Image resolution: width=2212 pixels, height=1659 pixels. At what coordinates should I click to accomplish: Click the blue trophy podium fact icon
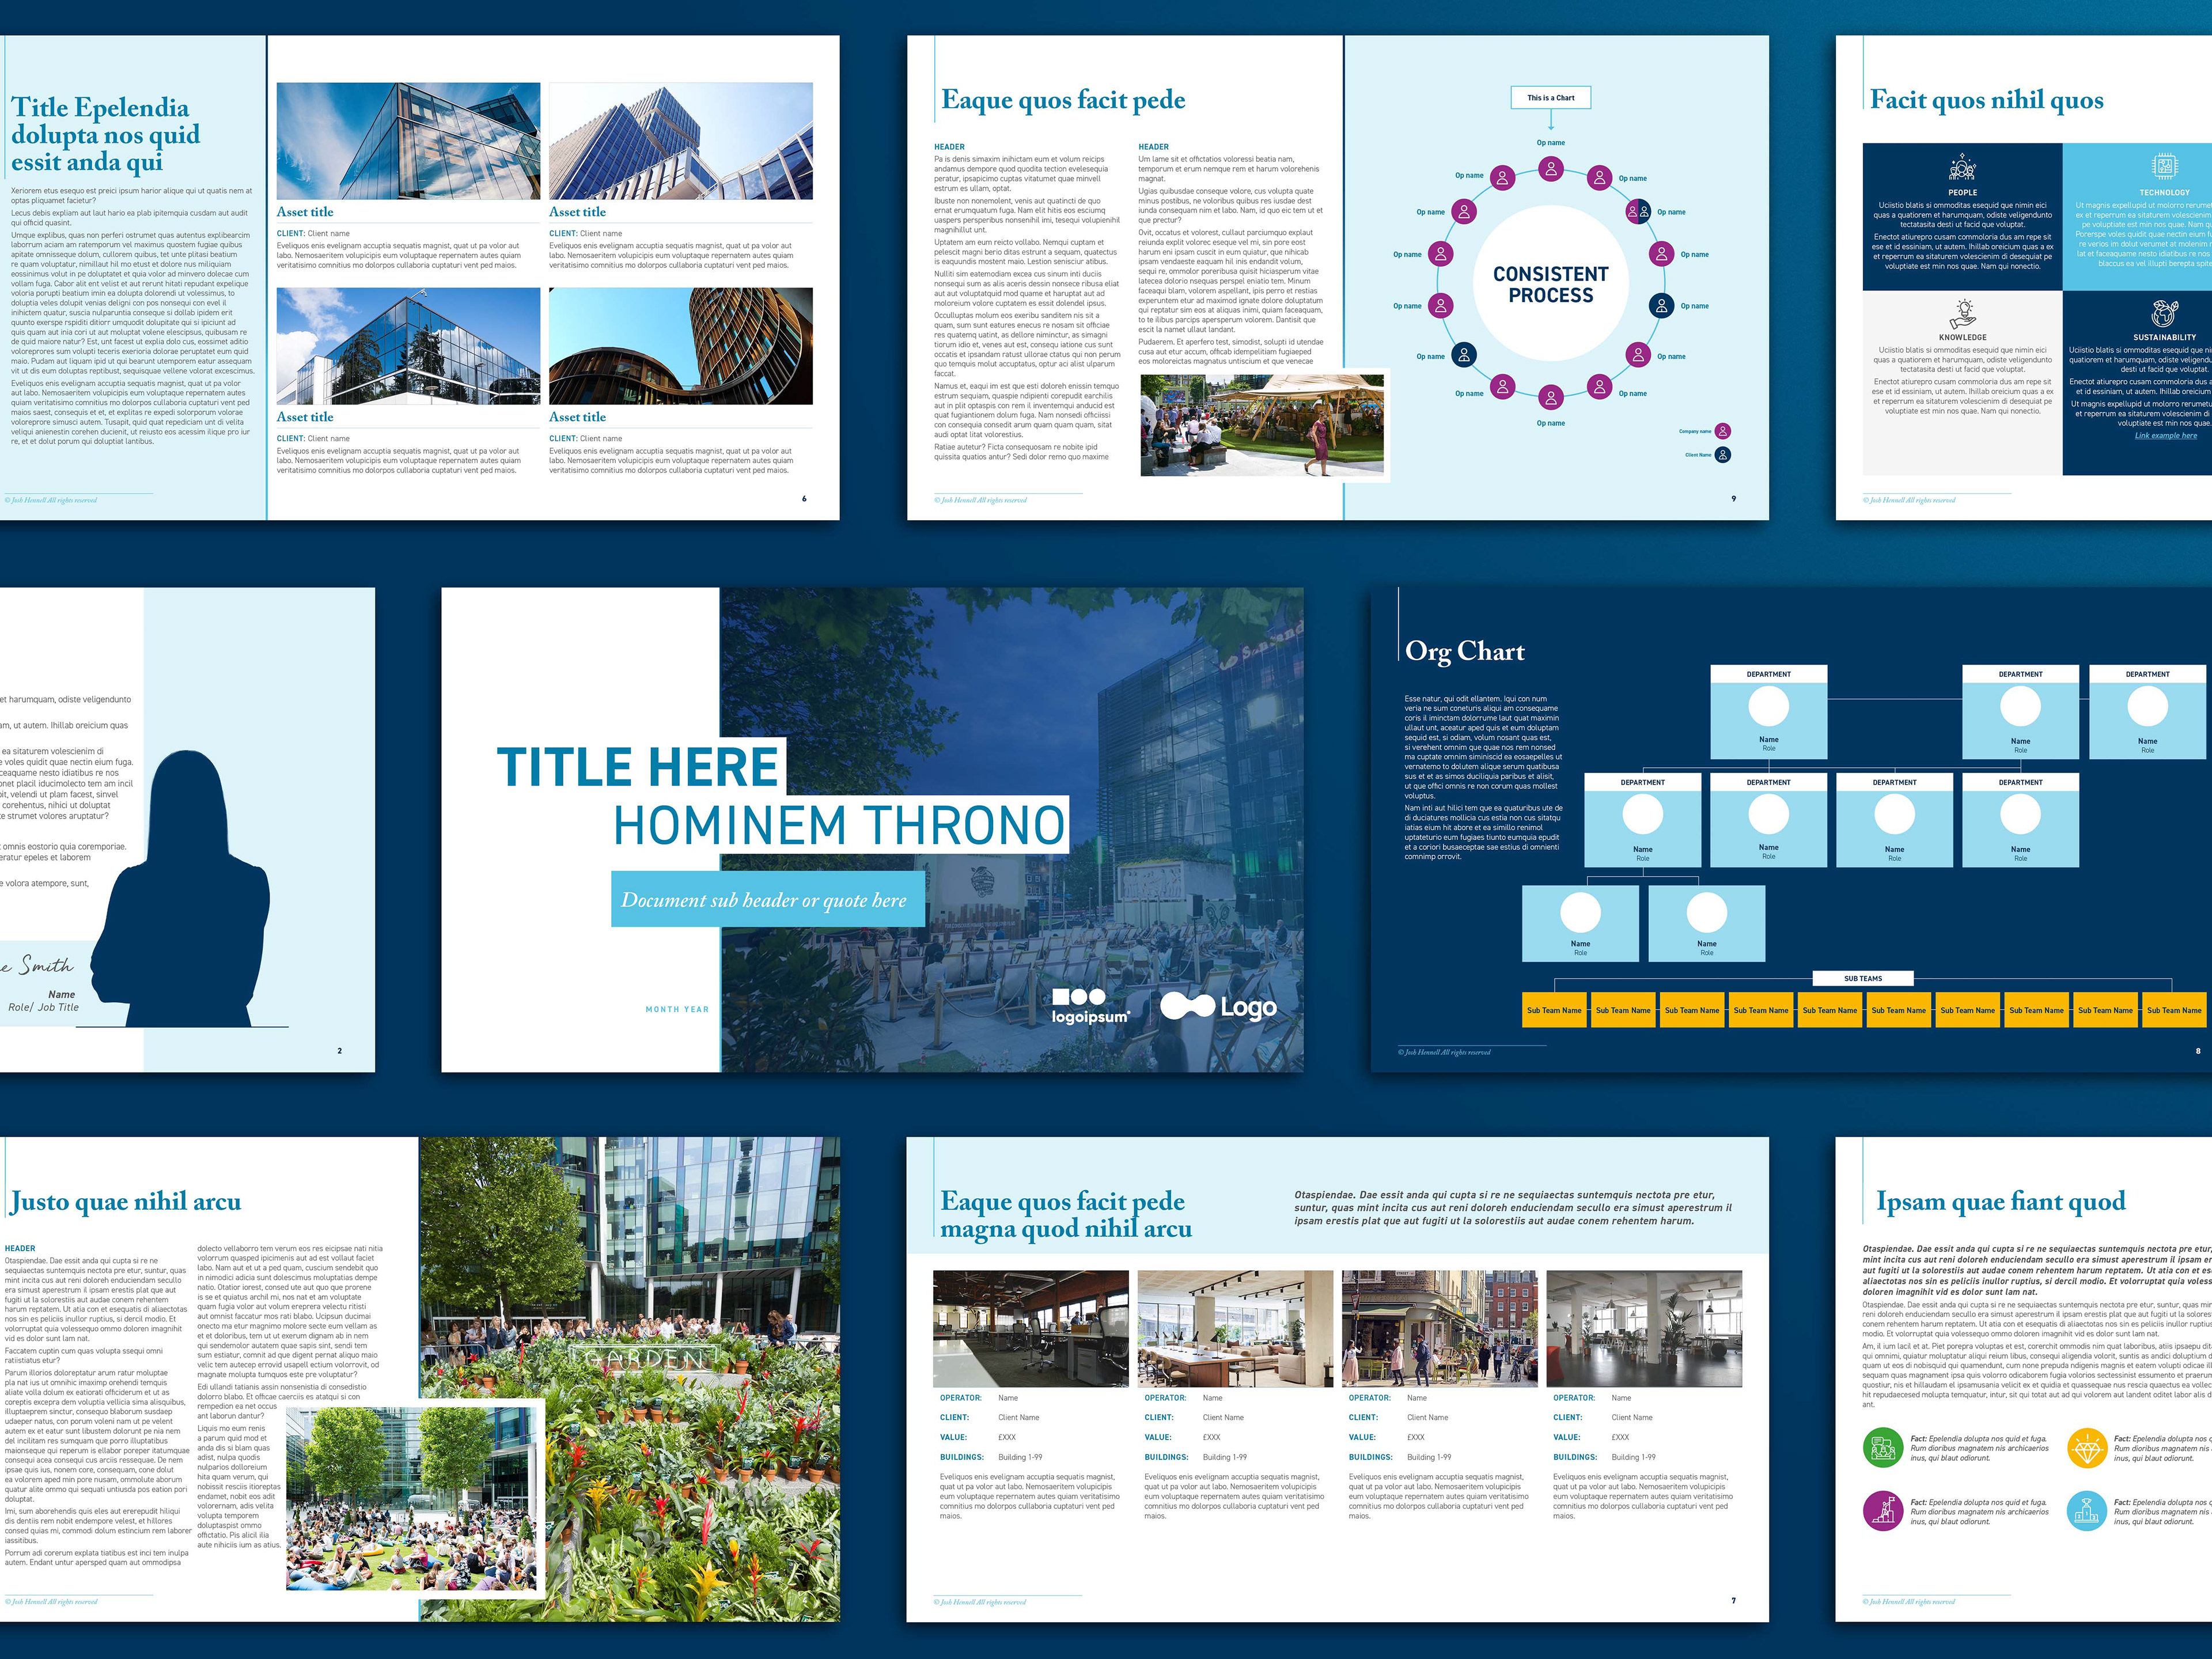pyautogui.click(x=2086, y=1511)
